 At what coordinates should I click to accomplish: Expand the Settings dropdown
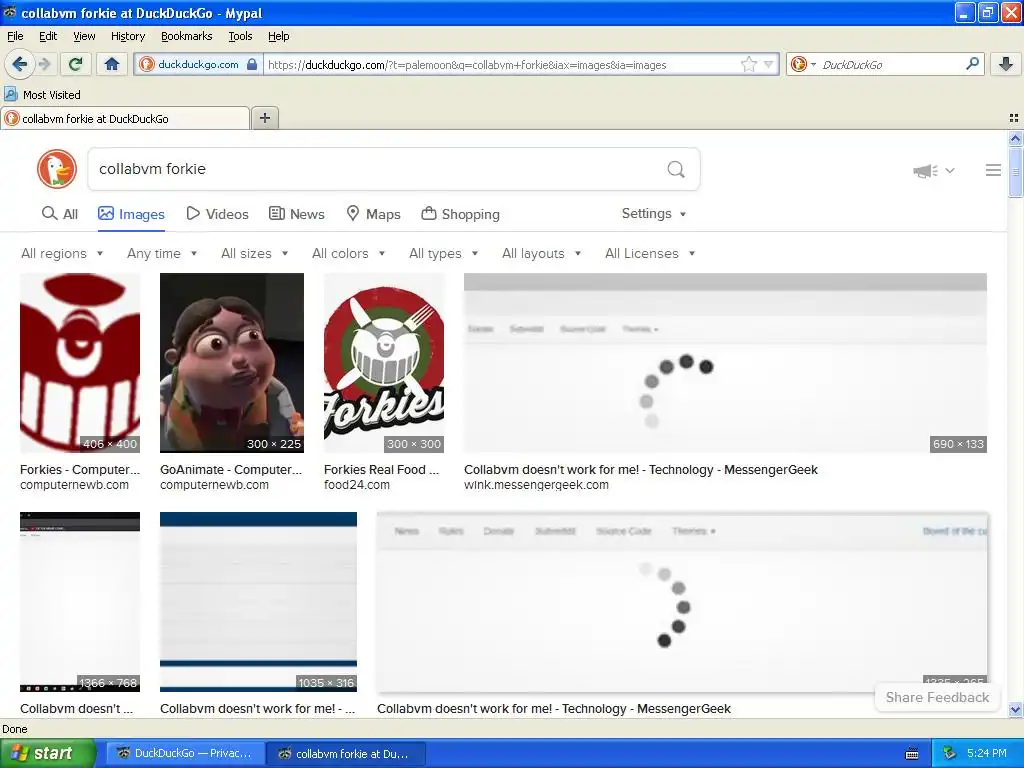click(x=654, y=214)
